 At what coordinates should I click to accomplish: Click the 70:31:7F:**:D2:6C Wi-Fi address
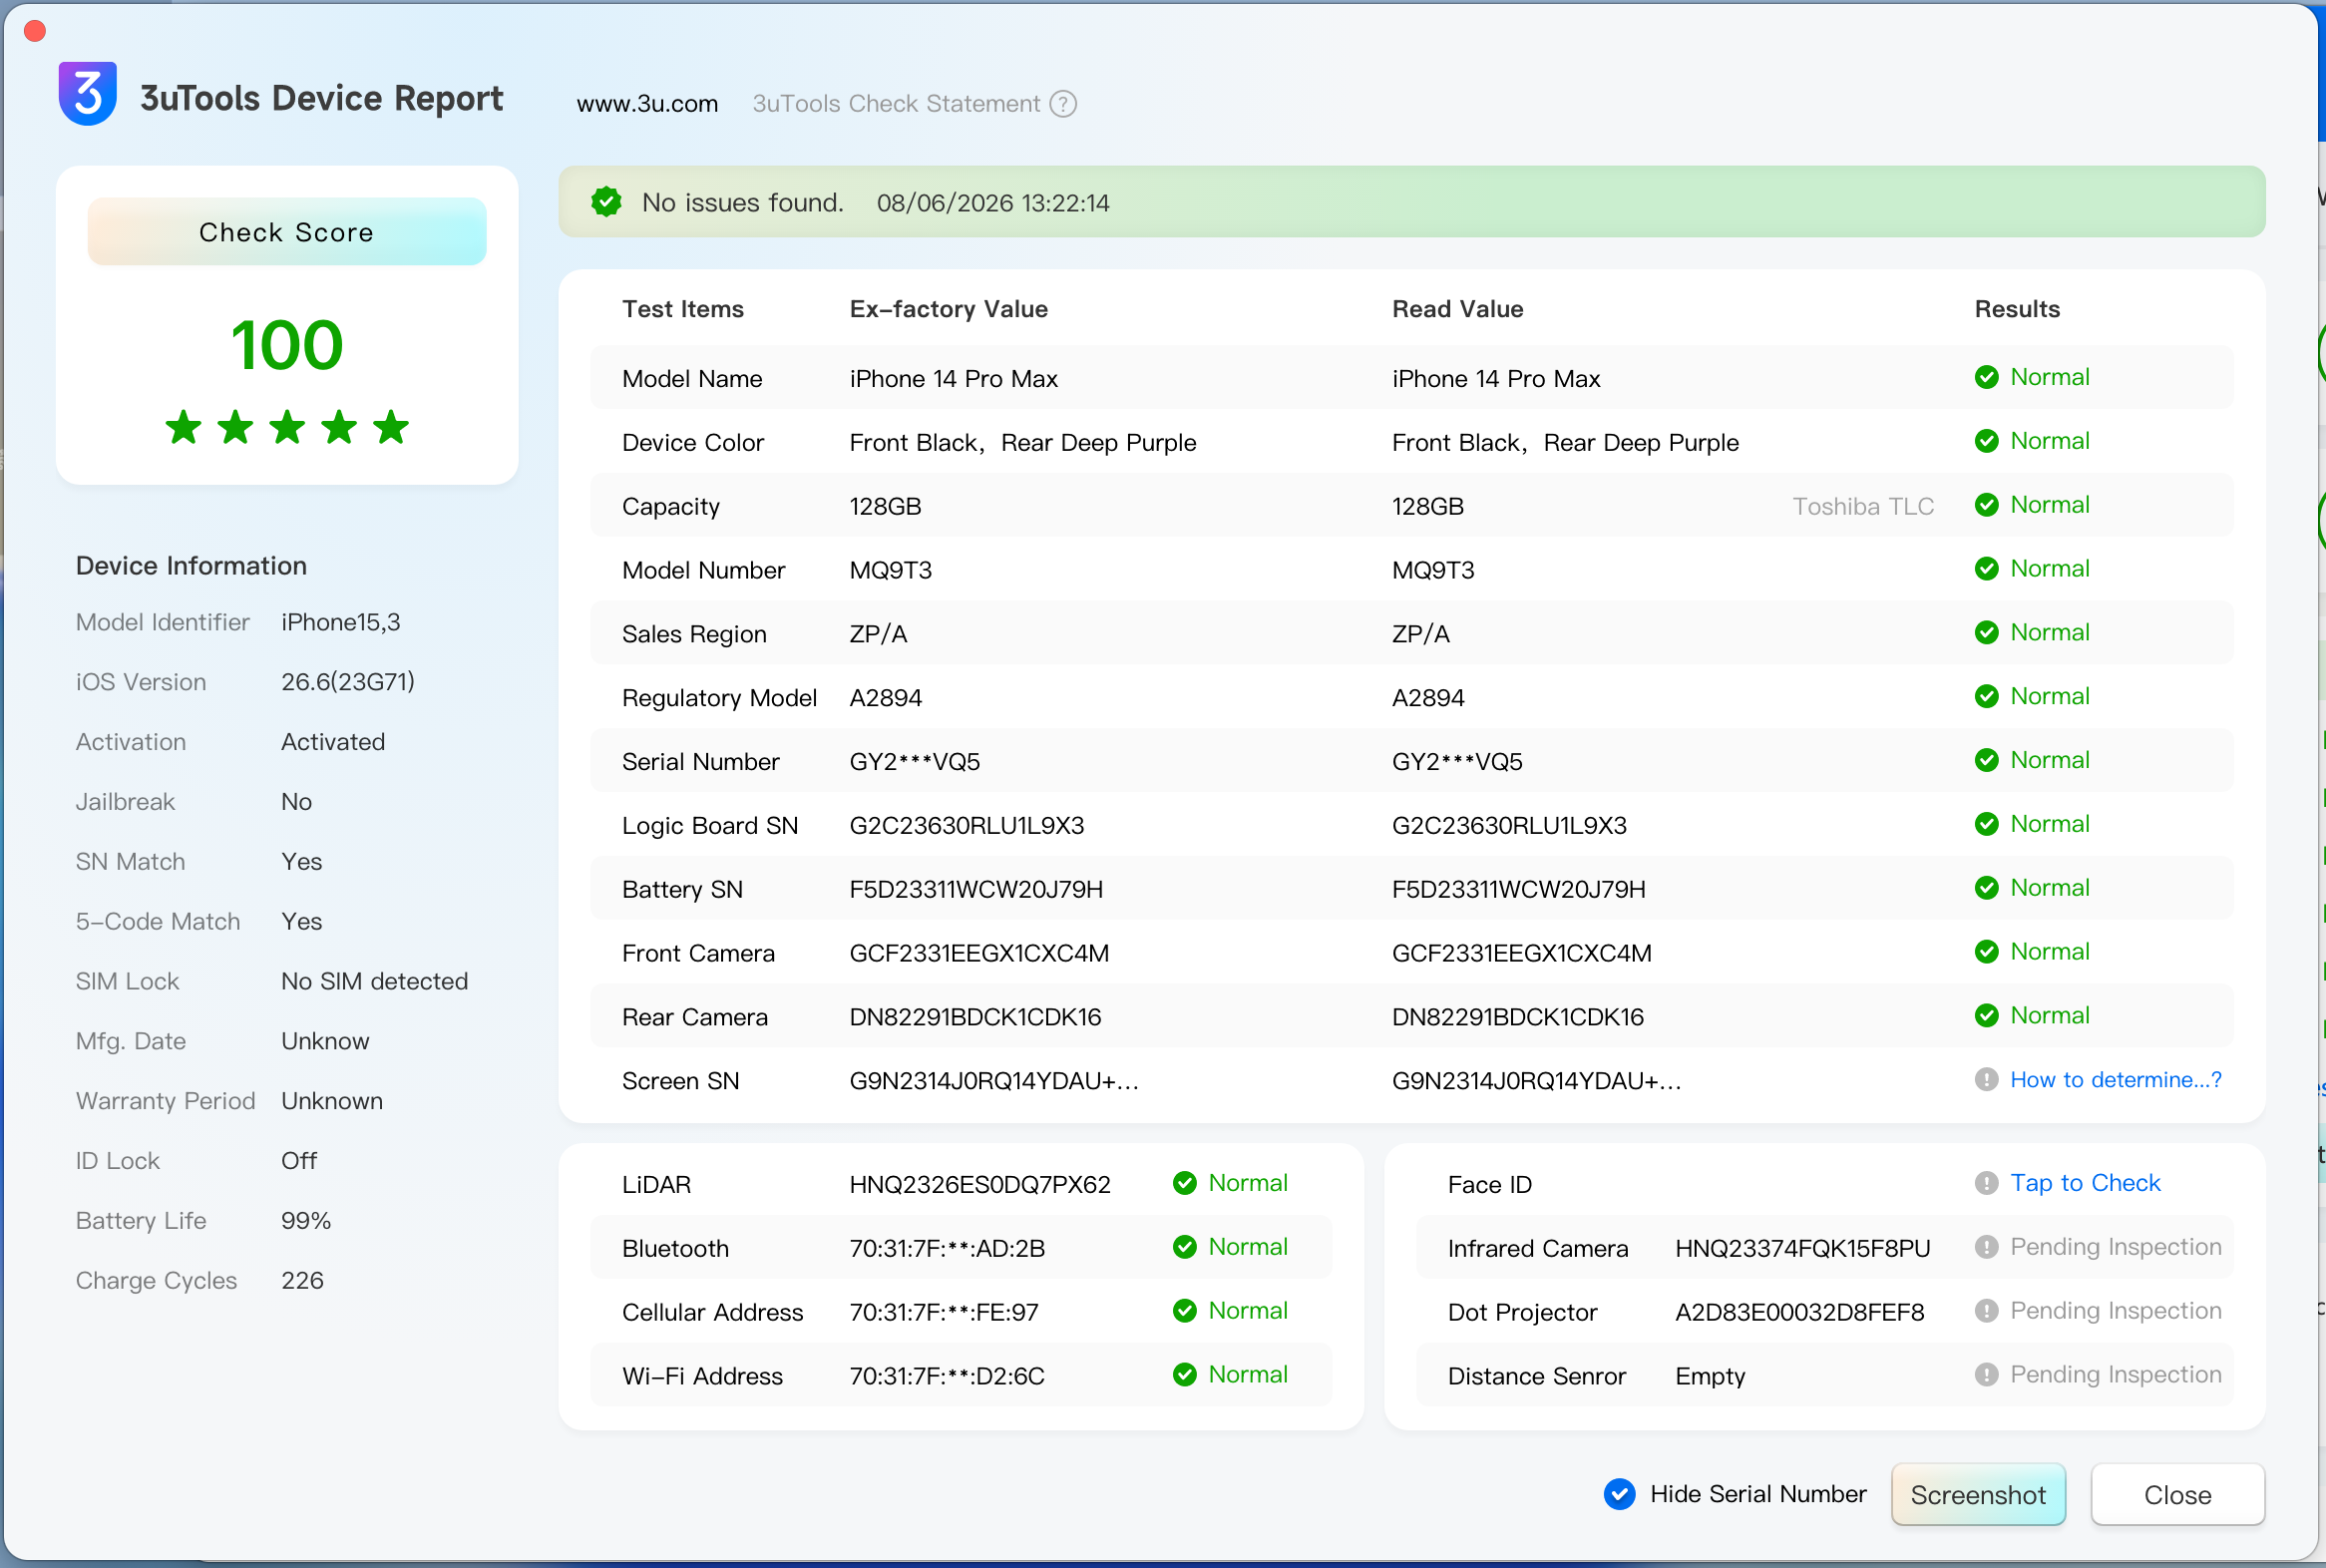tap(946, 1376)
